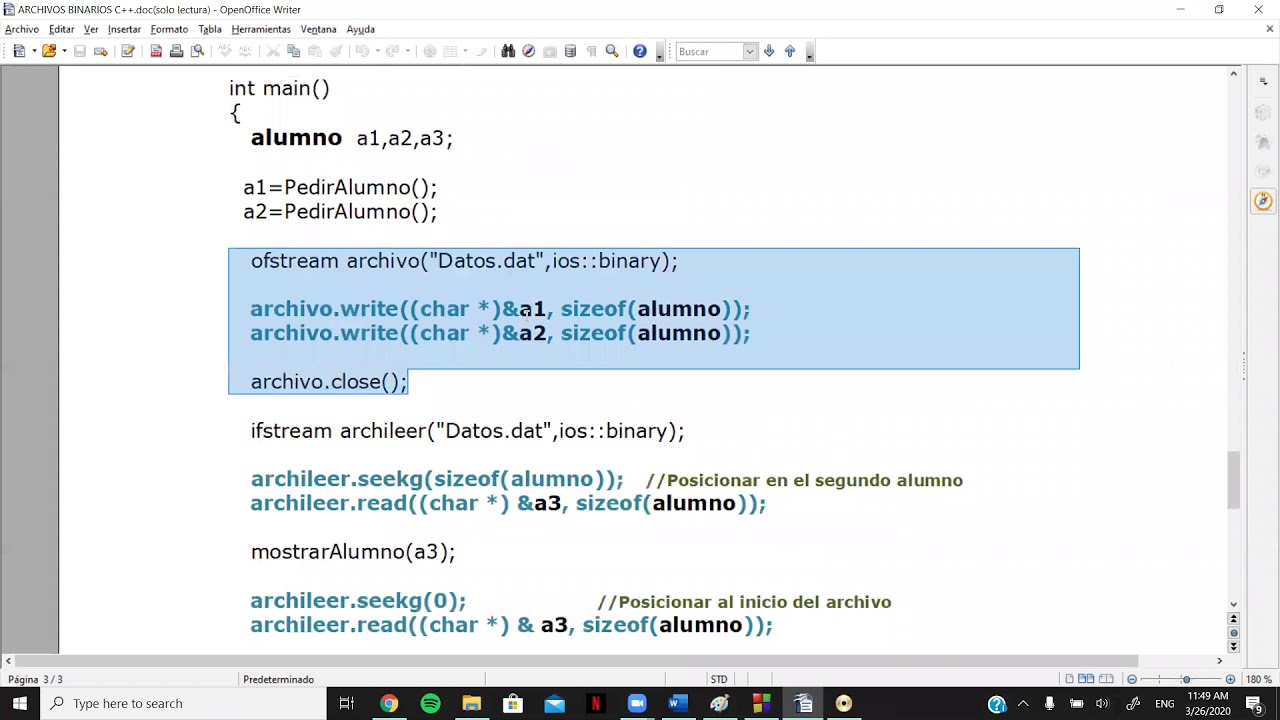Click the volume speaker tray icon
This screenshot has height=720, width=1280.
pos(1102,703)
